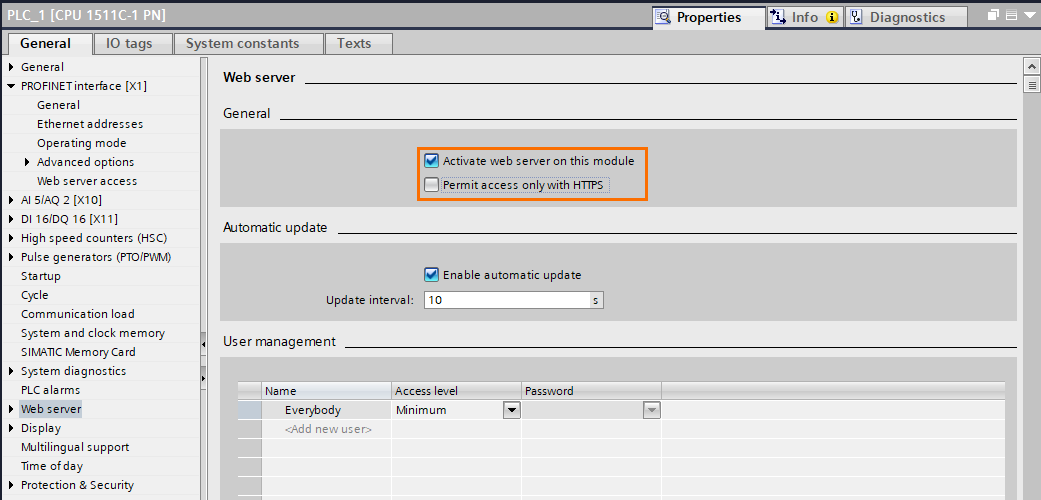Select Startup in navigation tree
This screenshot has height=500, width=1041.
(40, 276)
